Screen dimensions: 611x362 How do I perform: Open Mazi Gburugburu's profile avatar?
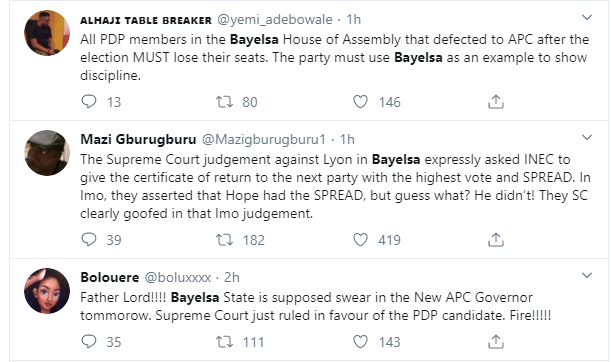point(47,153)
